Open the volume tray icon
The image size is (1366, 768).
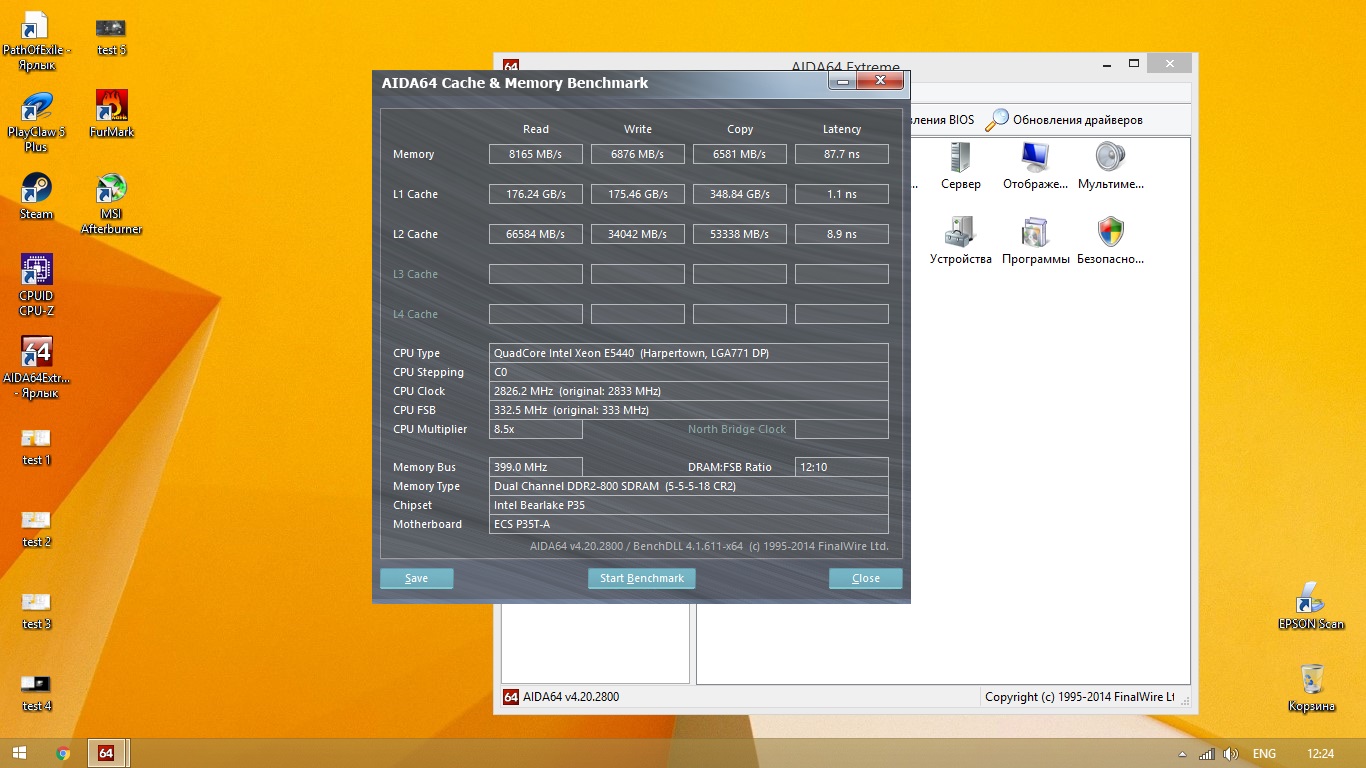point(1231,754)
